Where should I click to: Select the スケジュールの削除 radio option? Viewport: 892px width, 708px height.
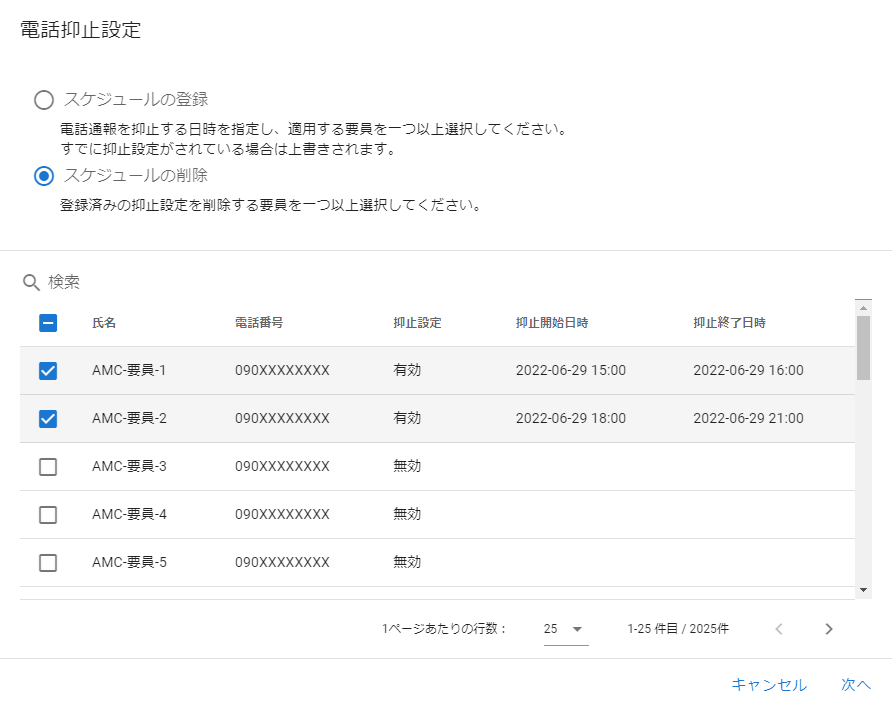(x=43, y=176)
